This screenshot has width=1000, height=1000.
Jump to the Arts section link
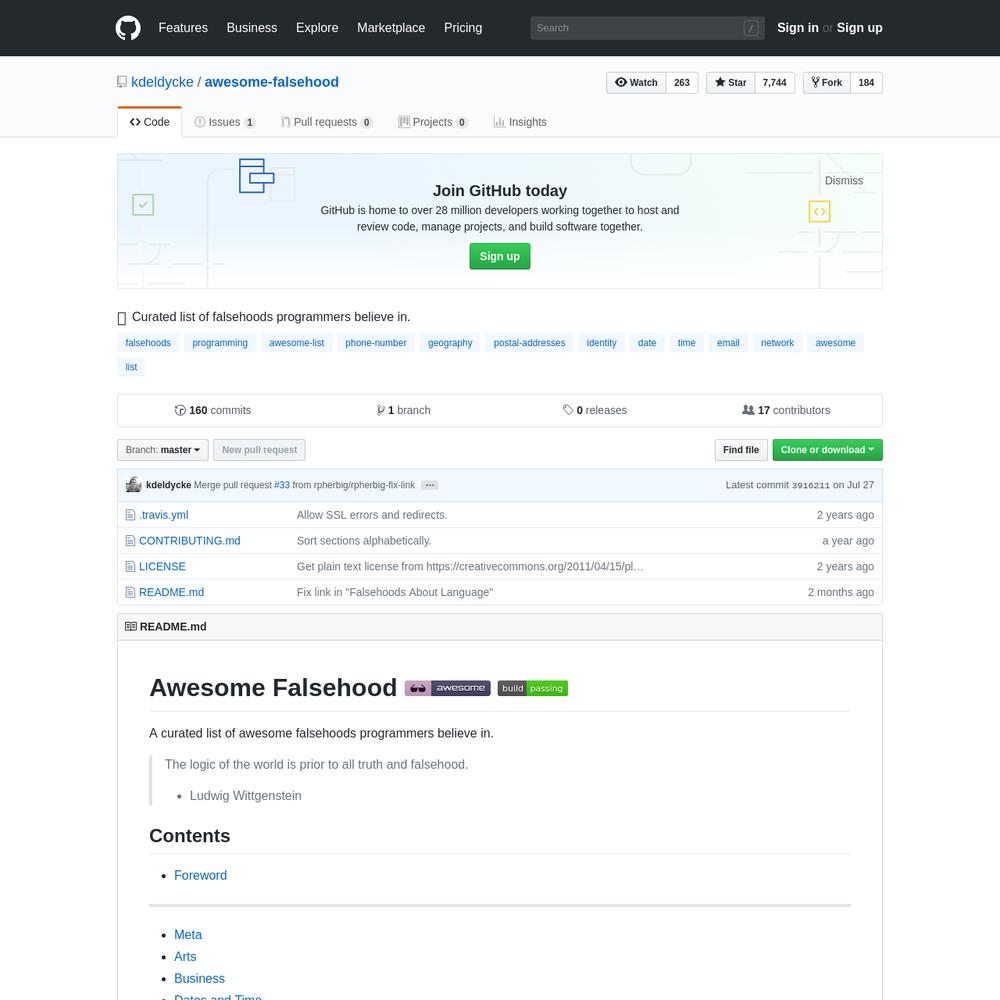click(x=185, y=957)
